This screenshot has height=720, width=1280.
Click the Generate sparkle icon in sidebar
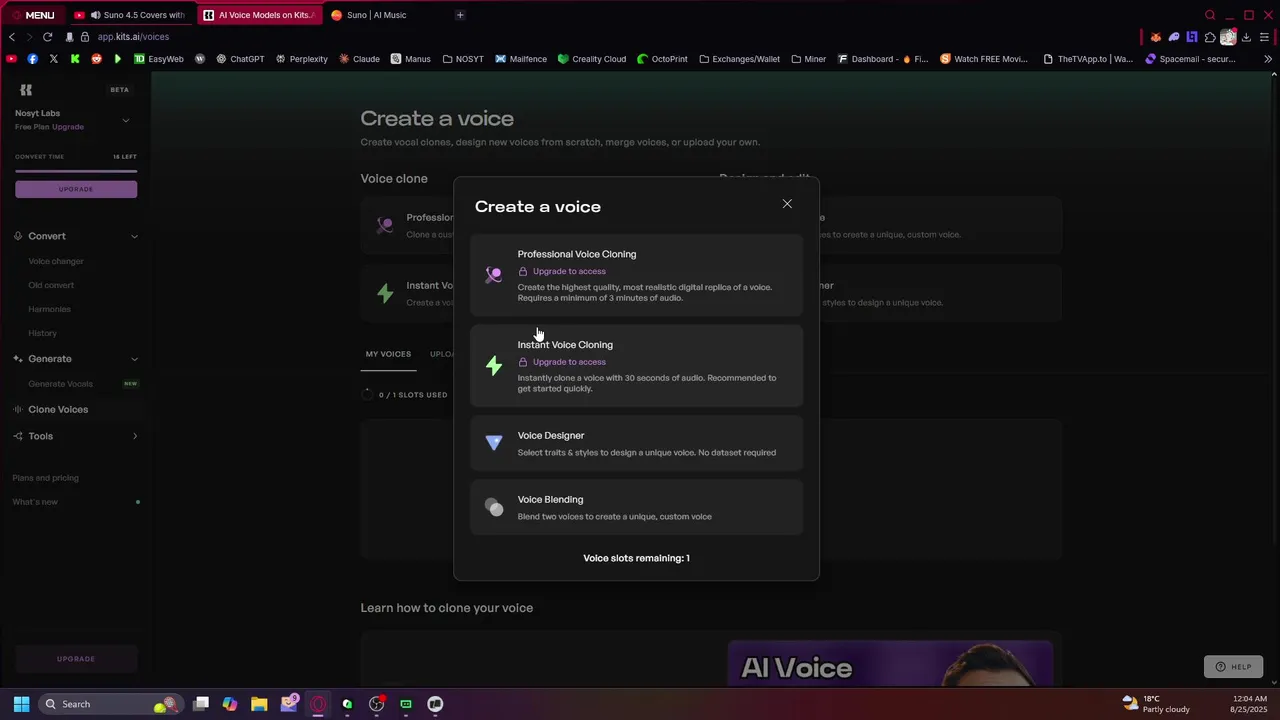(x=18, y=359)
